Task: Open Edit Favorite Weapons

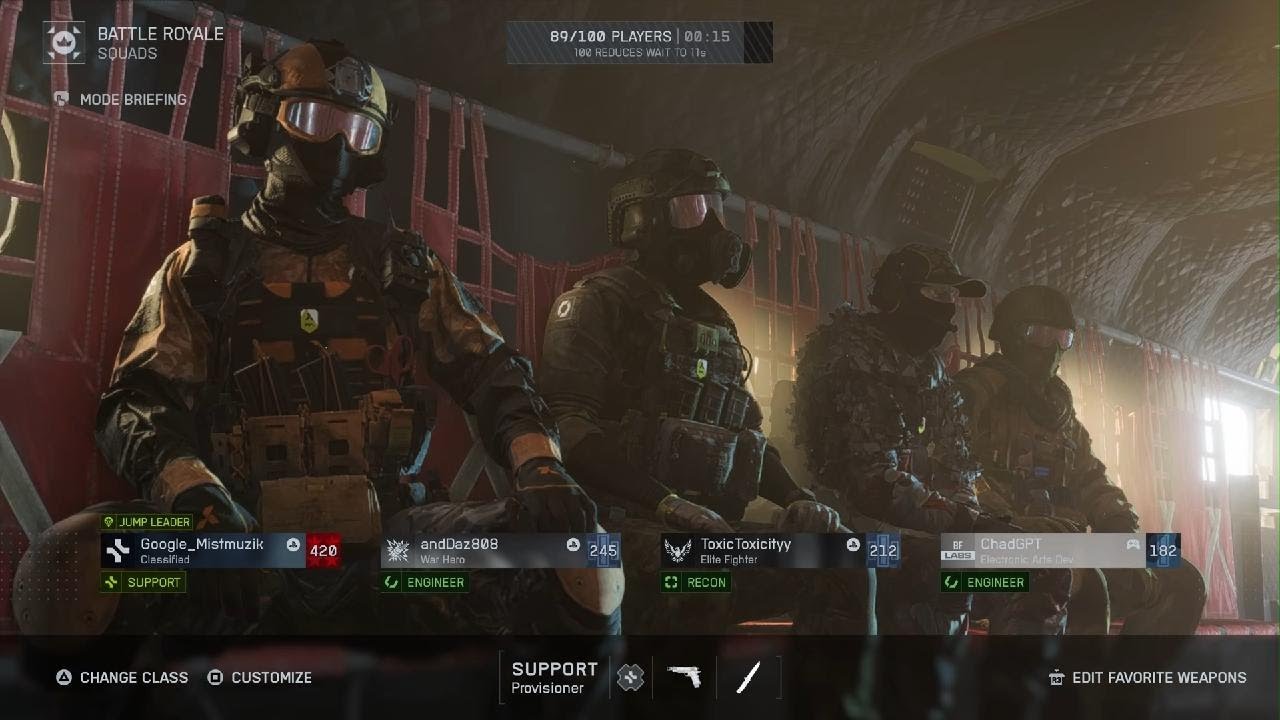Action: point(1160,677)
